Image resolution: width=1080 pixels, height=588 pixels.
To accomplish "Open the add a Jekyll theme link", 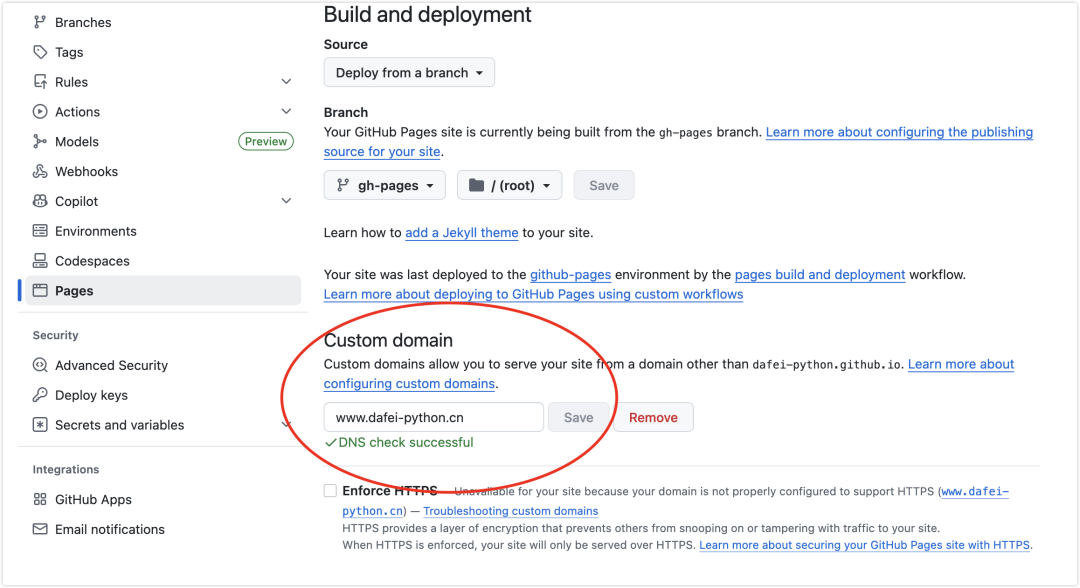I will click(461, 233).
